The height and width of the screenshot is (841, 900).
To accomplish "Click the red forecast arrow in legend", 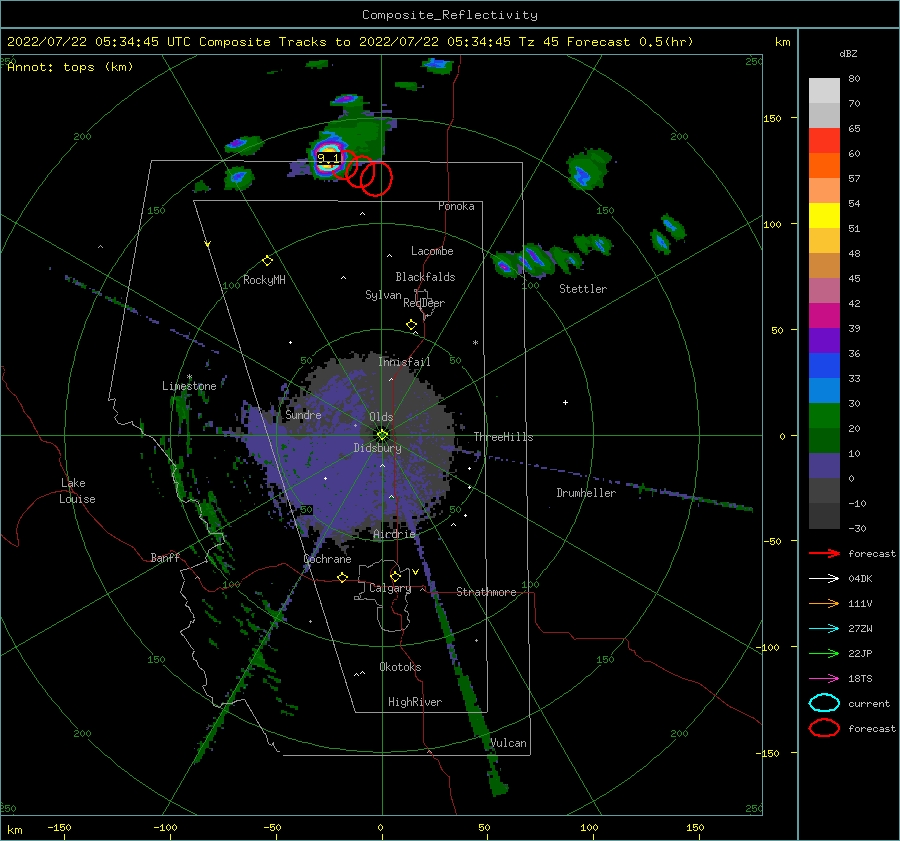I will 824,553.
